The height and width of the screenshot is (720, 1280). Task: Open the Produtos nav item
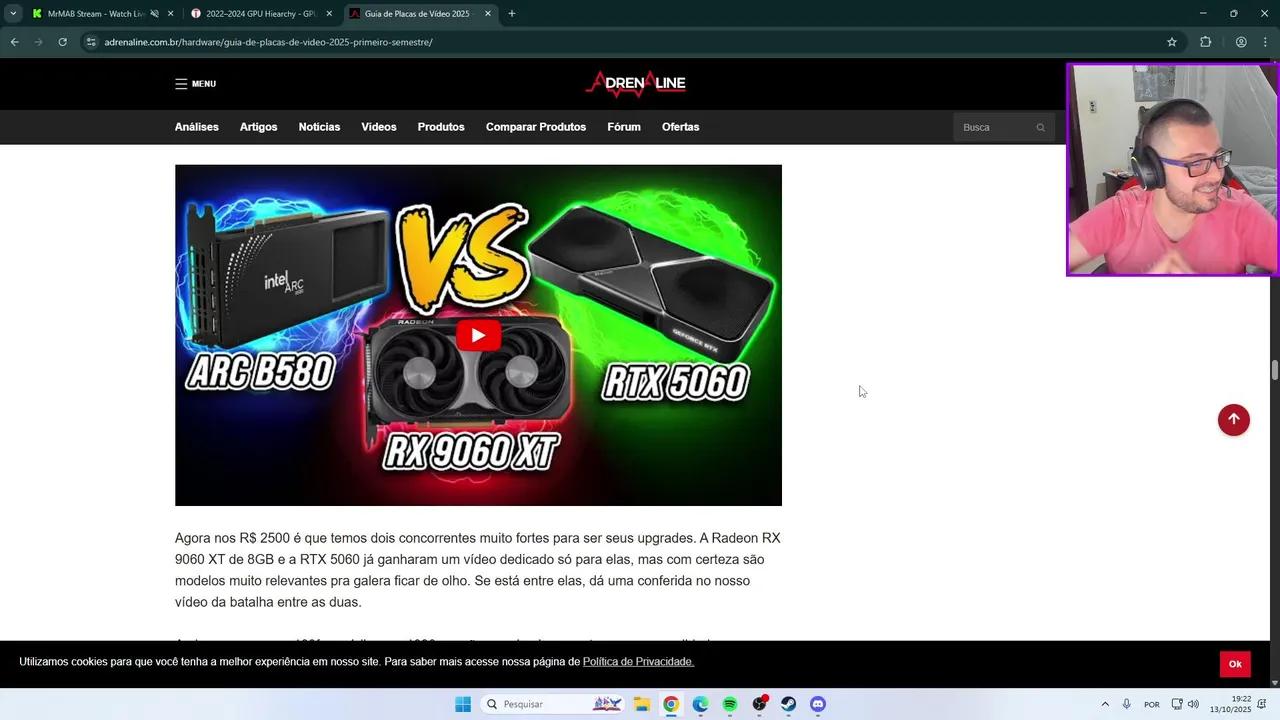click(441, 127)
